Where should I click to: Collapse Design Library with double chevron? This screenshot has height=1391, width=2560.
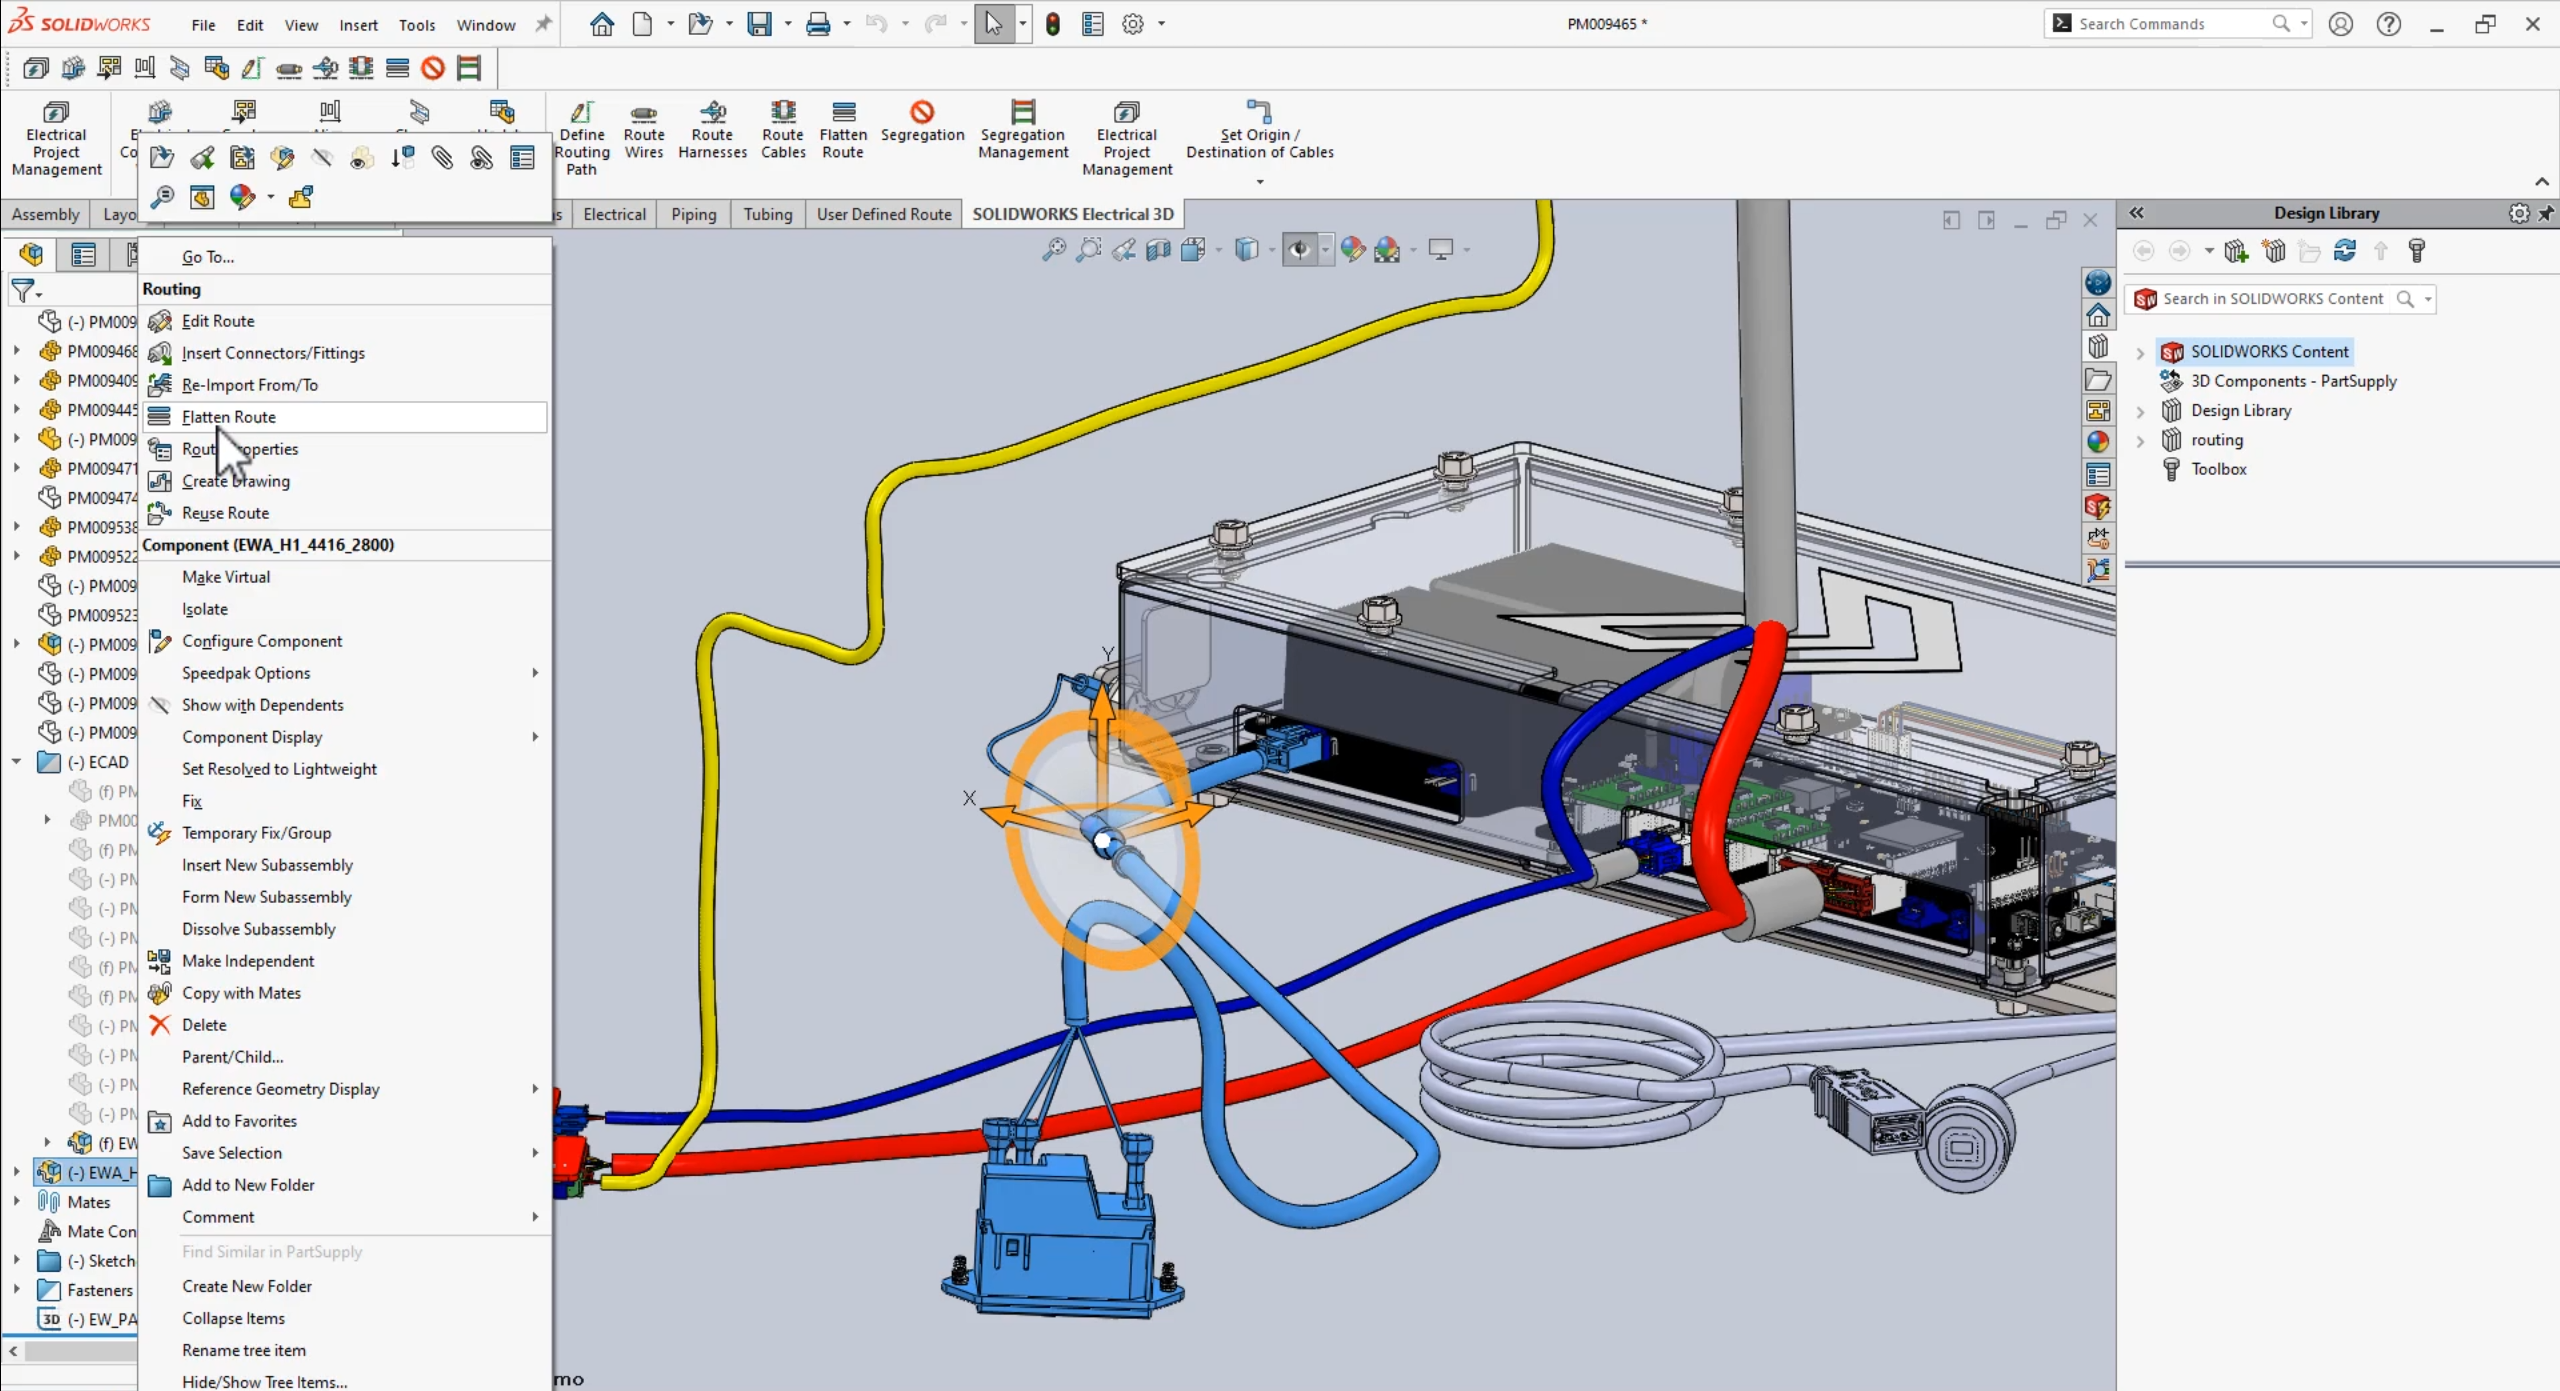(x=2136, y=213)
